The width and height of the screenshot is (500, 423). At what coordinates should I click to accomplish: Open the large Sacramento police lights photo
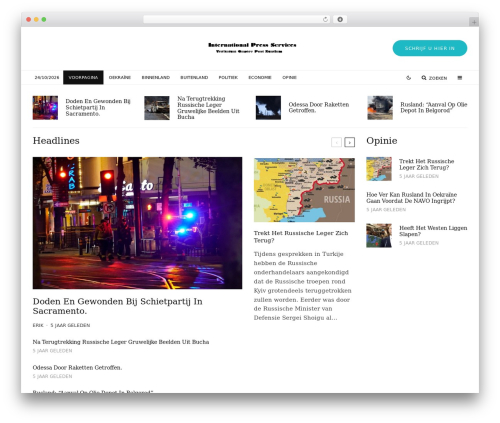pos(137,223)
